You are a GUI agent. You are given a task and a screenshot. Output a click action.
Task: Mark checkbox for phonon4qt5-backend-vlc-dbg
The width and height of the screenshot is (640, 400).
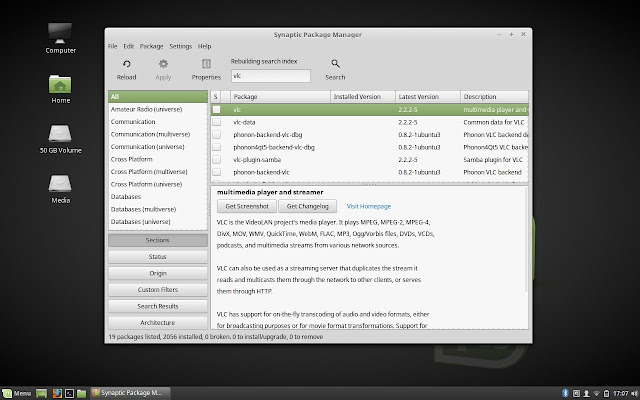(216, 147)
